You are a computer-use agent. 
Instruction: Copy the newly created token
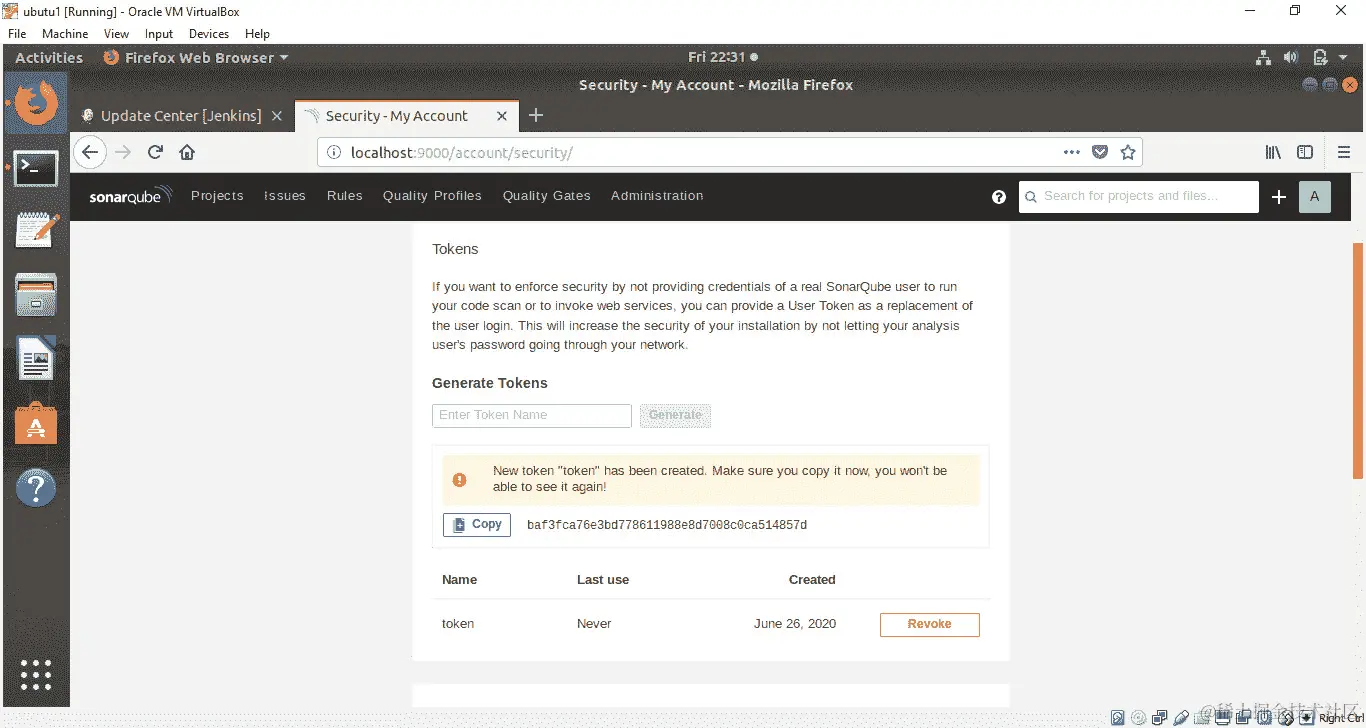pyautogui.click(x=477, y=525)
